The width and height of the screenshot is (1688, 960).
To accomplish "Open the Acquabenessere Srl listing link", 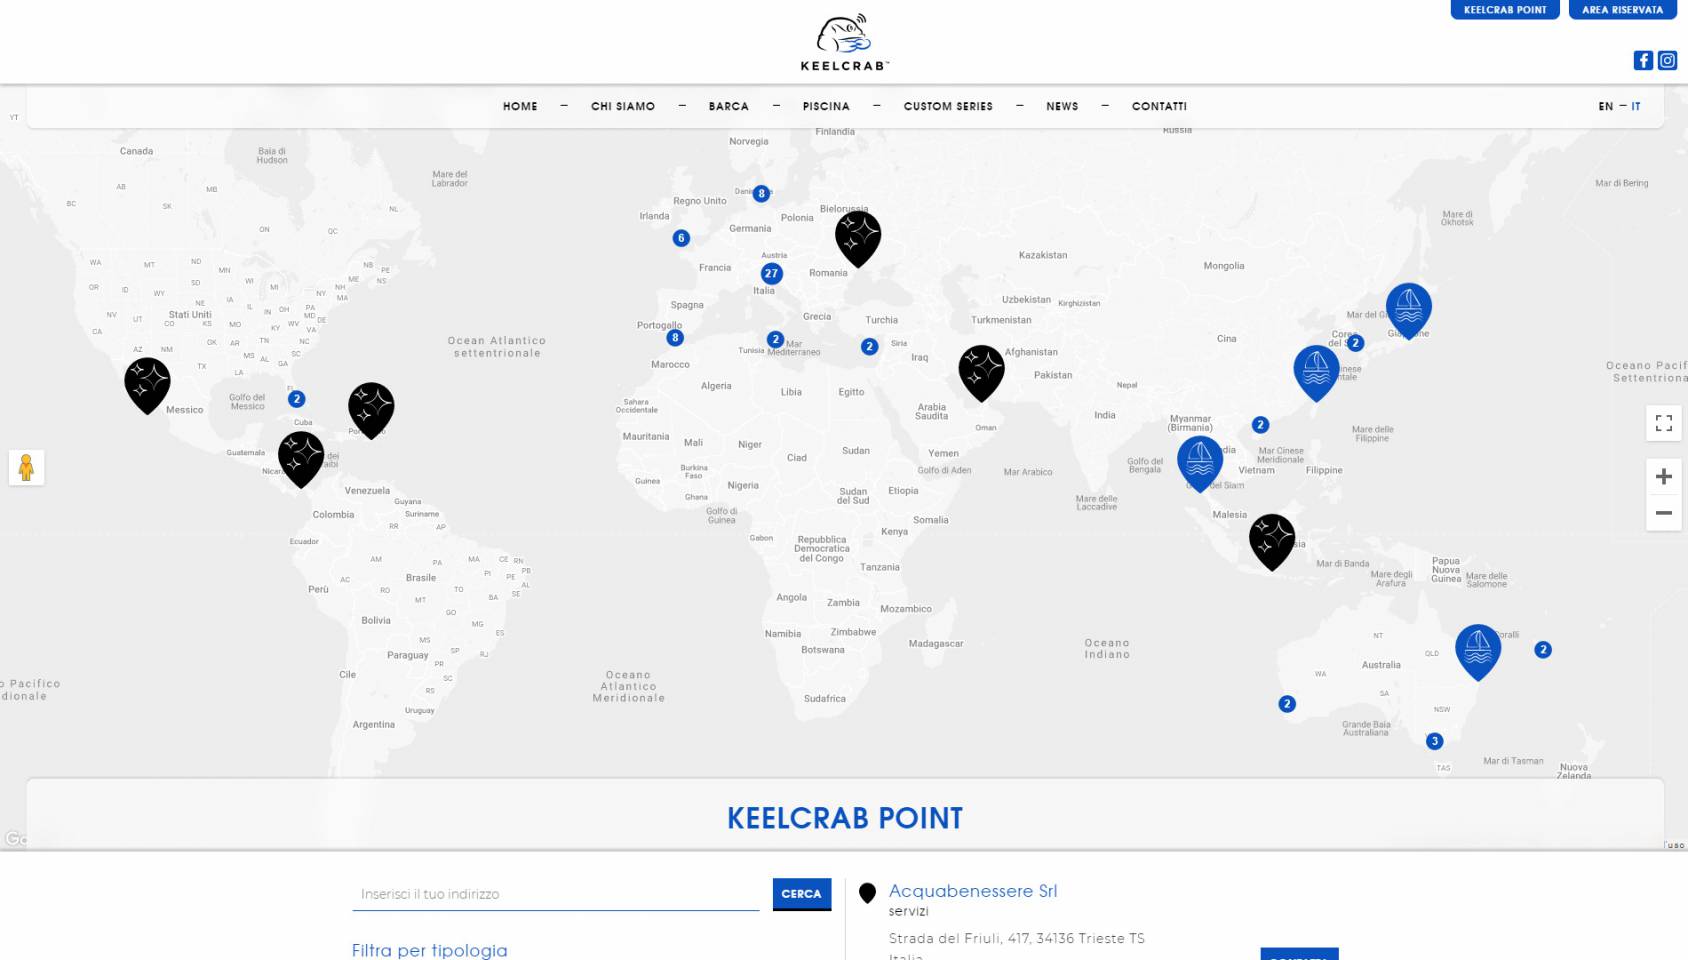I will click(973, 891).
